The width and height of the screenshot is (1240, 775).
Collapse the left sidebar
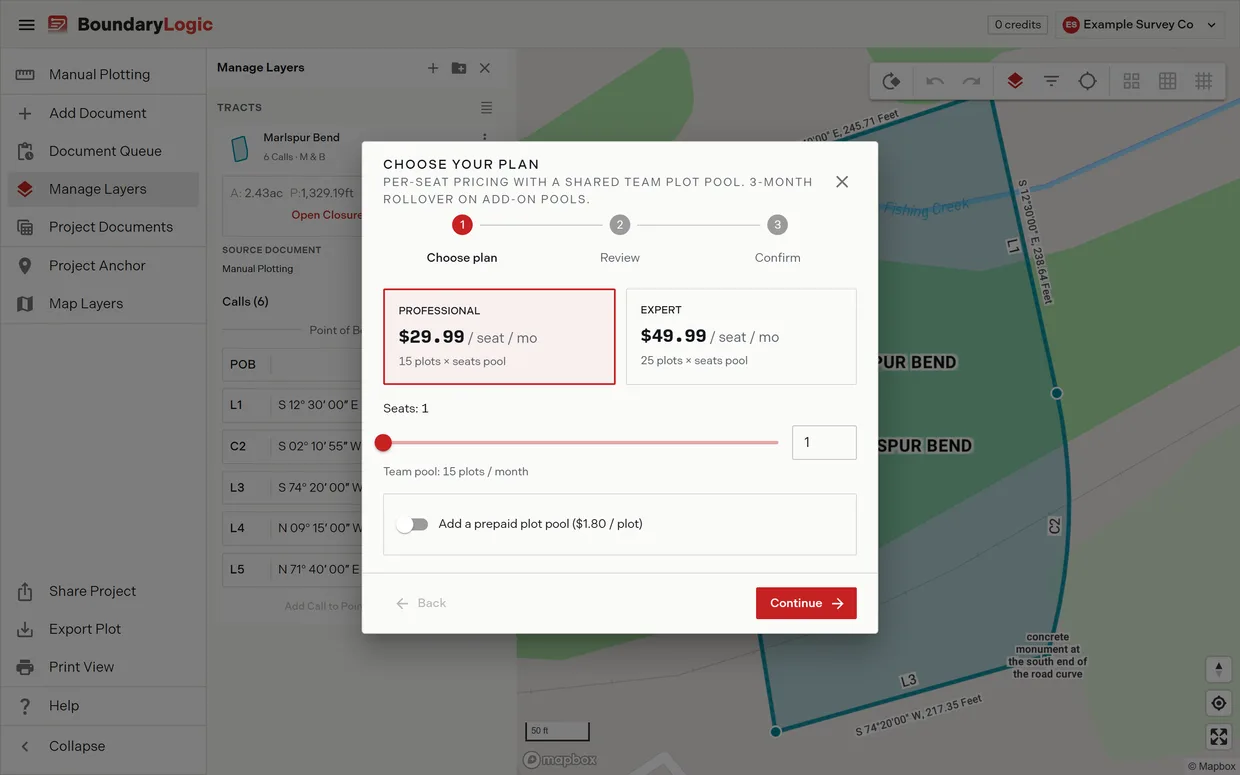point(103,746)
